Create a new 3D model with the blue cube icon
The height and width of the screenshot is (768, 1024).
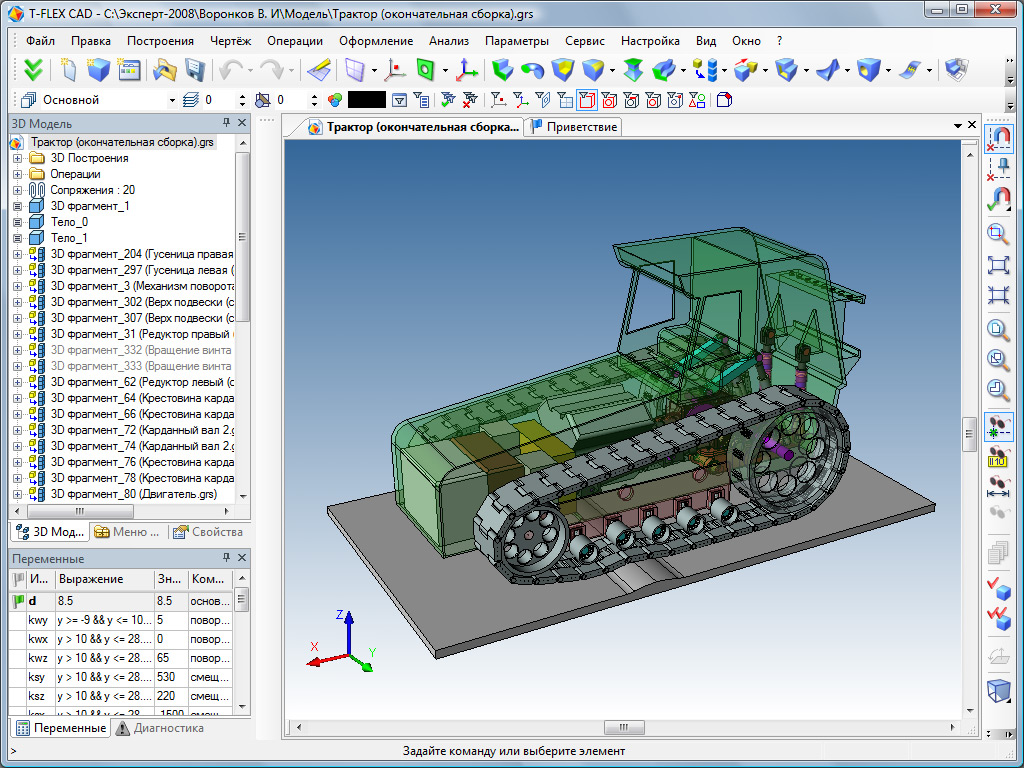(x=98, y=69)
